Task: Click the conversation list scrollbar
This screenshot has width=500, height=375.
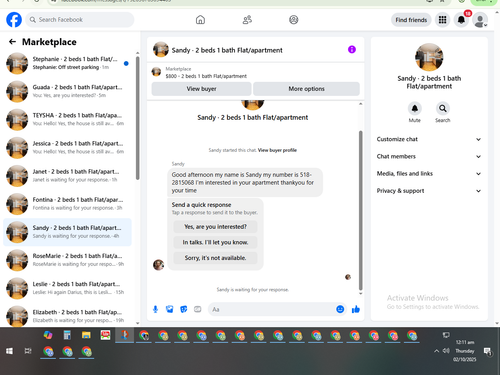Action: click(137, 118)
